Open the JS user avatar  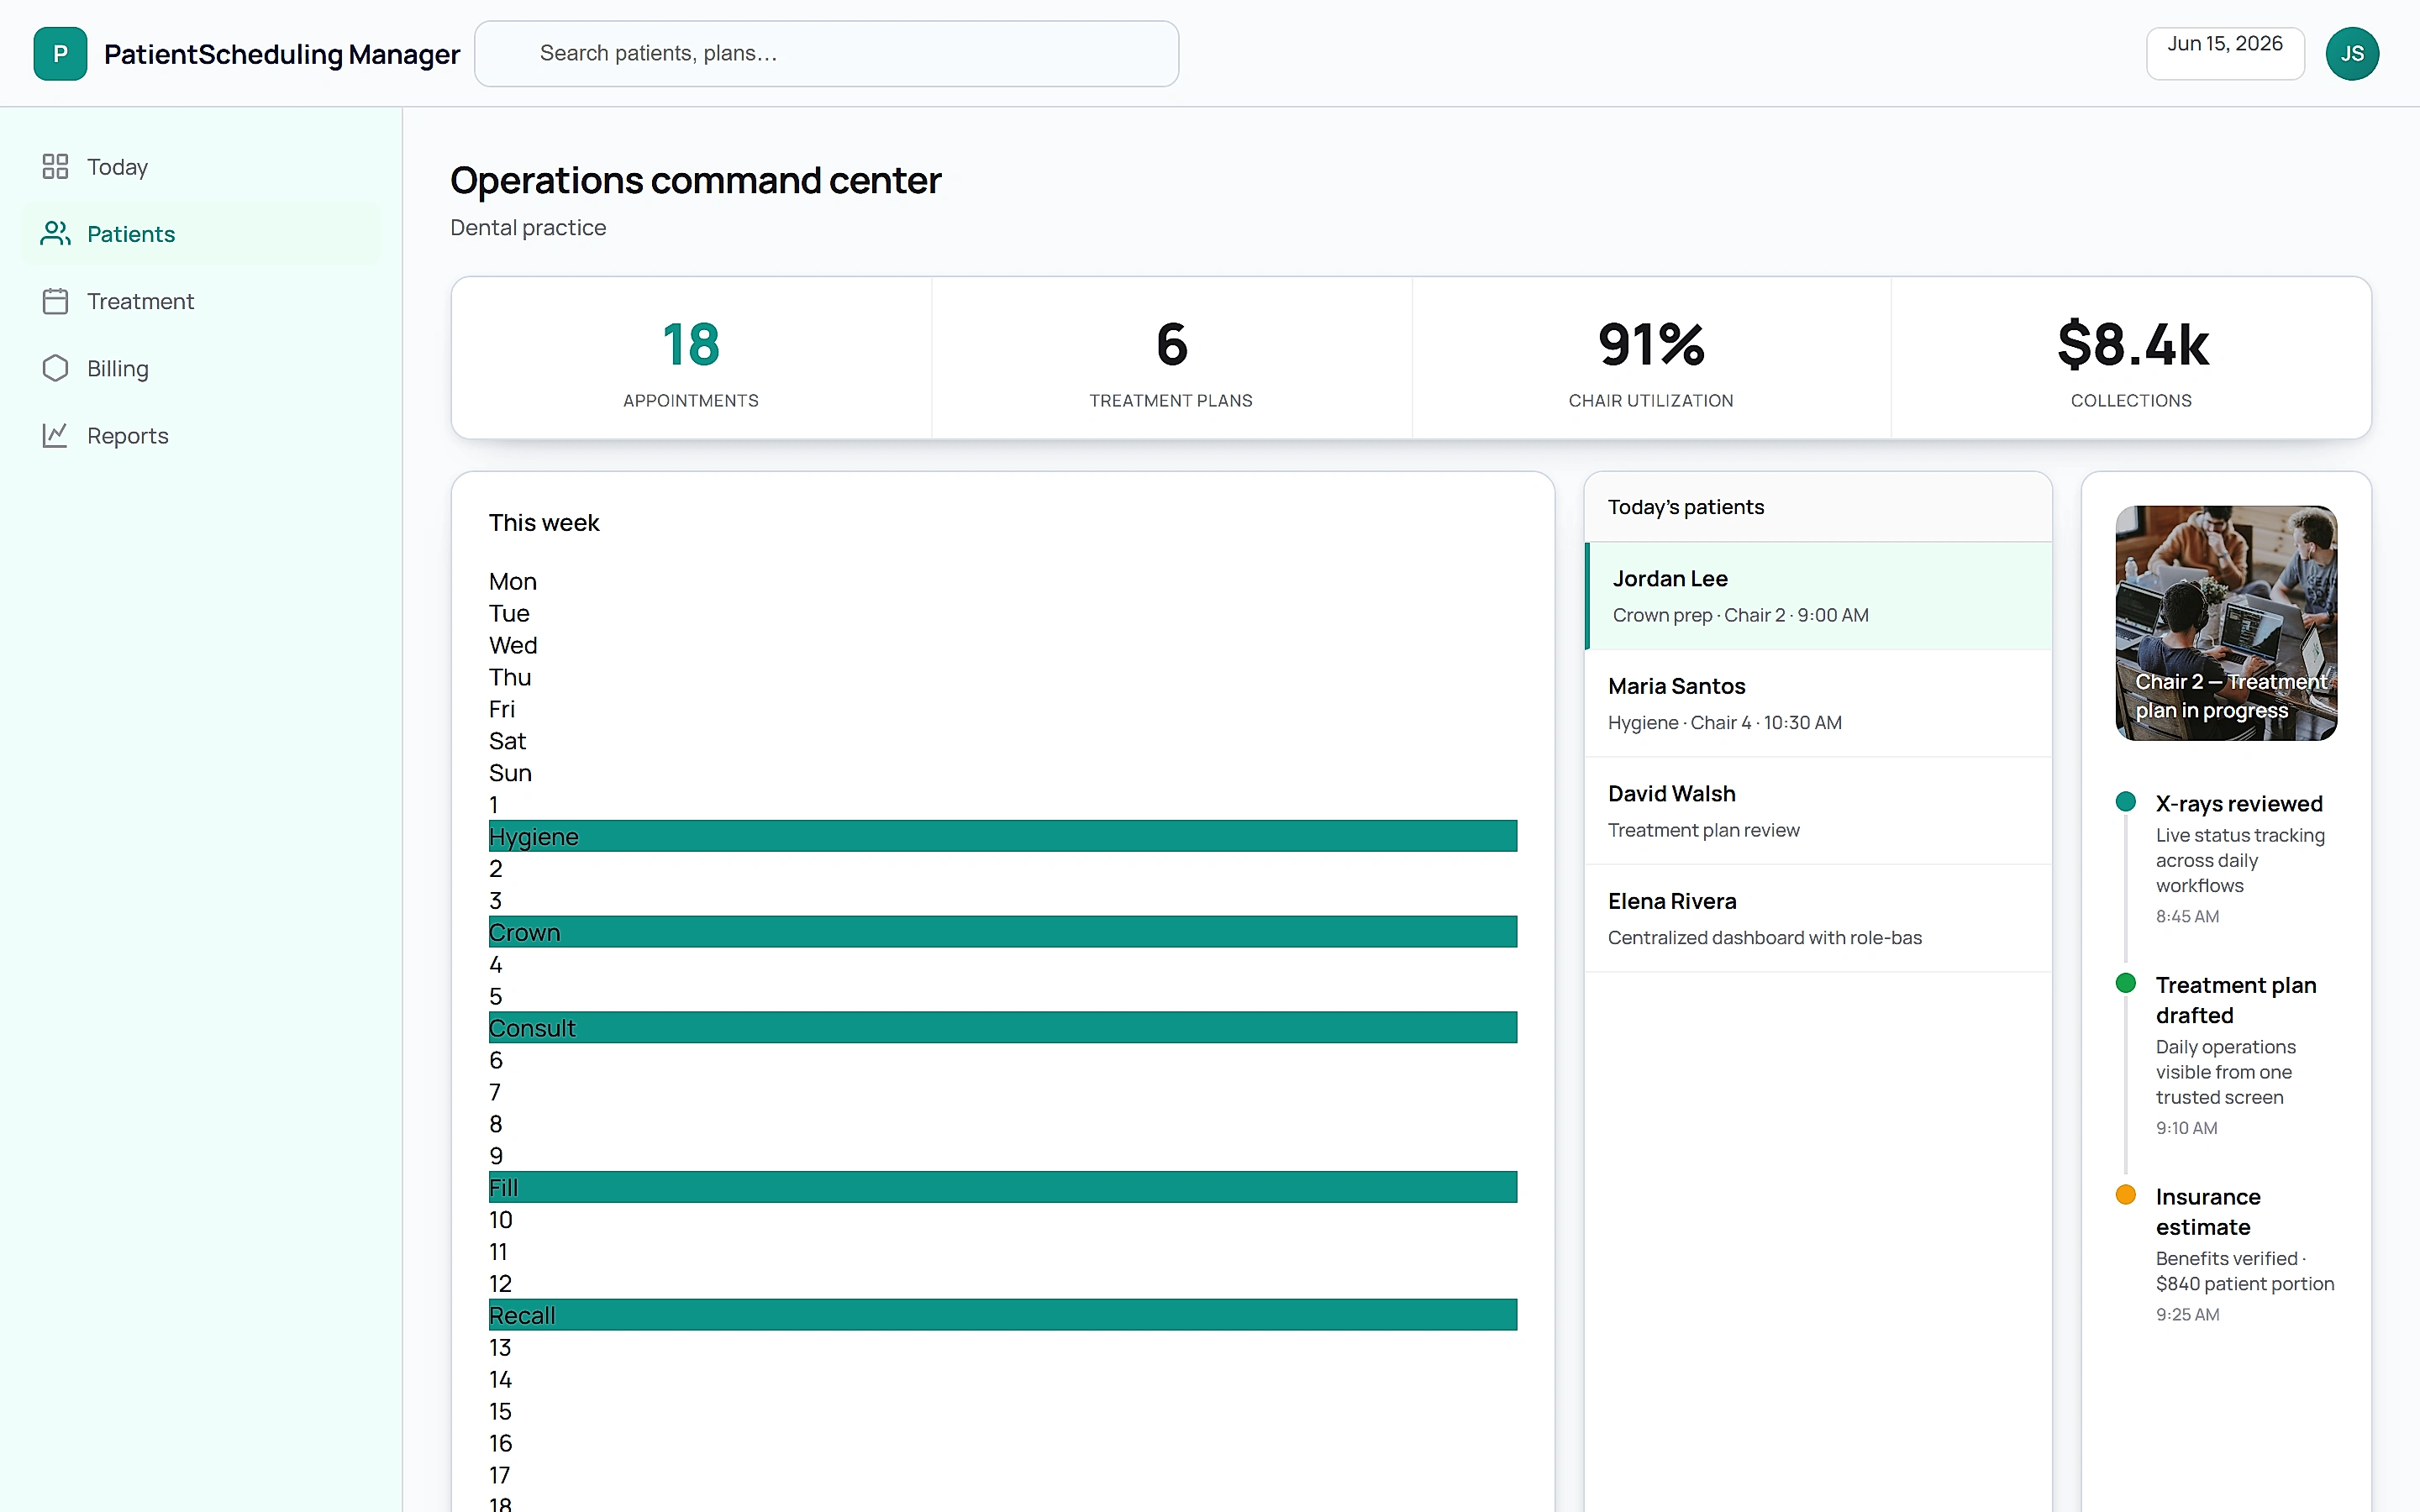(2352, 54)
